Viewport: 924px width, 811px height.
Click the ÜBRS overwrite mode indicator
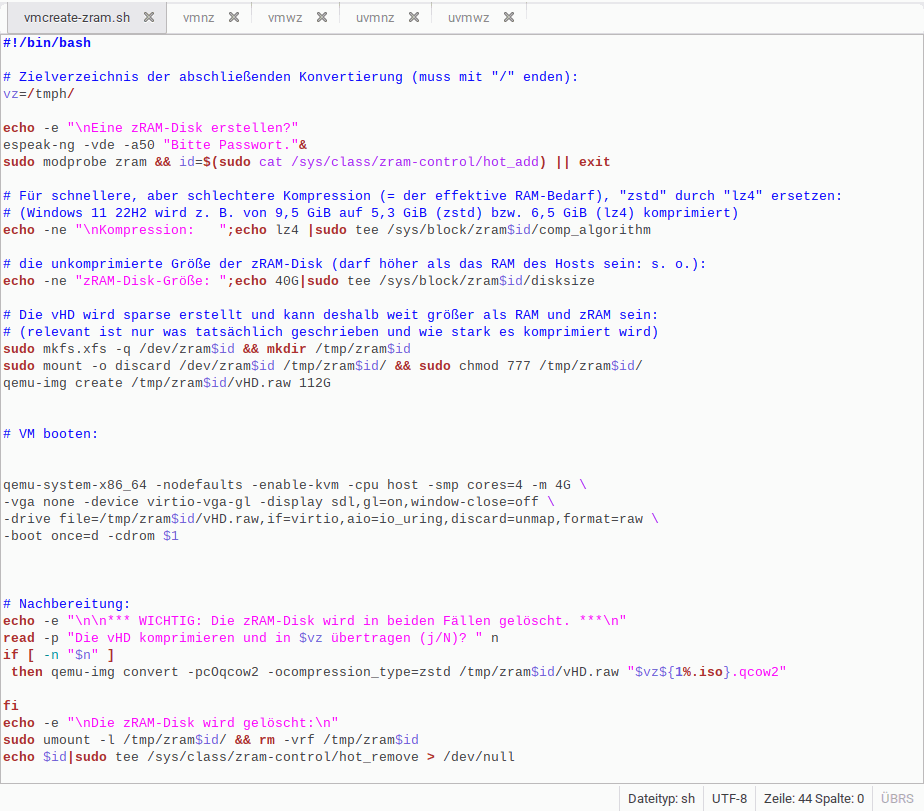[897, 799]
